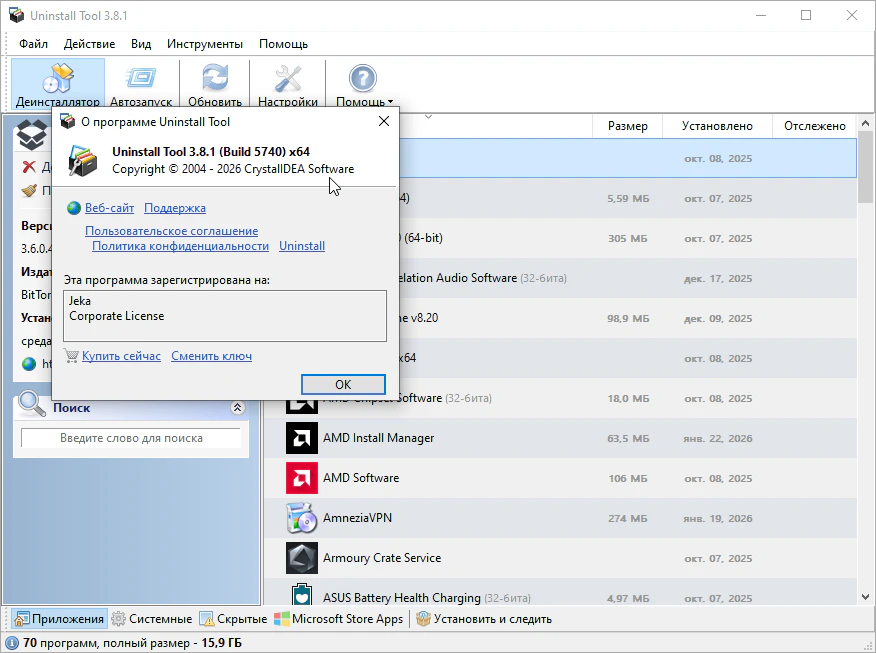This screenshot has width=876, height=653.
Task: Sort list by Размер column header
Action: point(627,126)
